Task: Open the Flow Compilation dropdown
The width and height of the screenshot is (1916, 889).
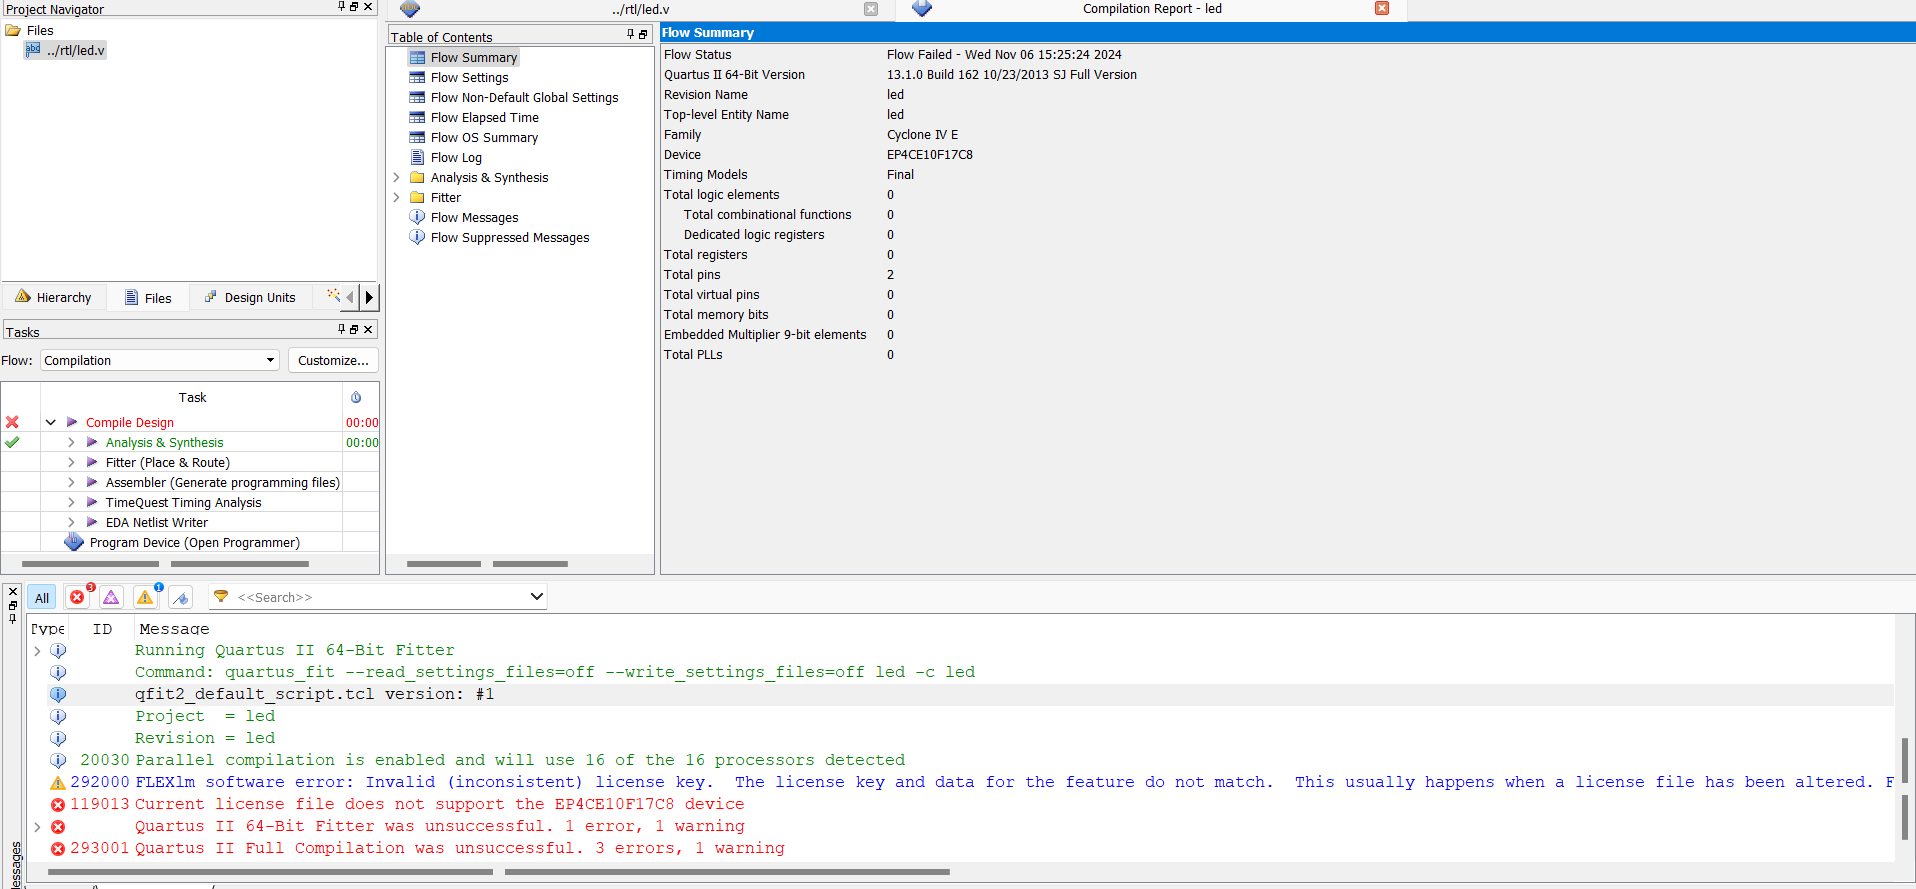Action: tap(159, 360)
